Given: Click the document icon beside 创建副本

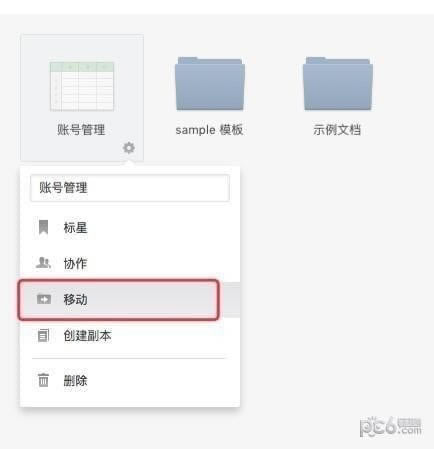Looking at the screenshot, I should coord(43,335).
